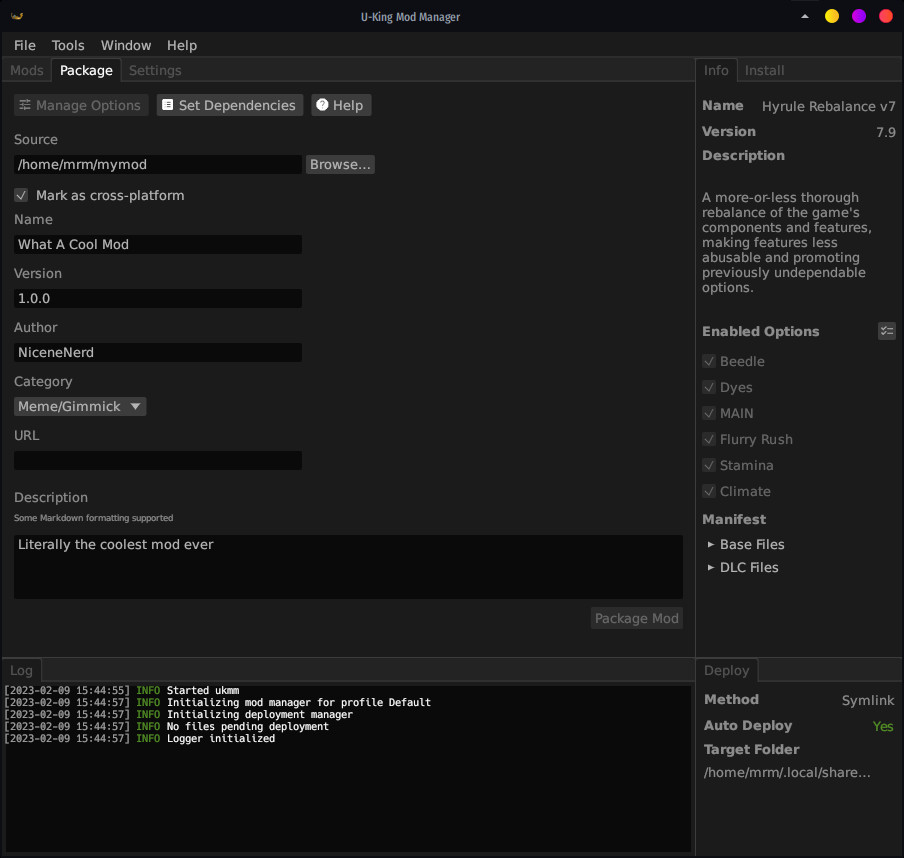Viewport: 904px width, 858px height.
Task: Click the Browse button for Source
Action: [340, 164]
